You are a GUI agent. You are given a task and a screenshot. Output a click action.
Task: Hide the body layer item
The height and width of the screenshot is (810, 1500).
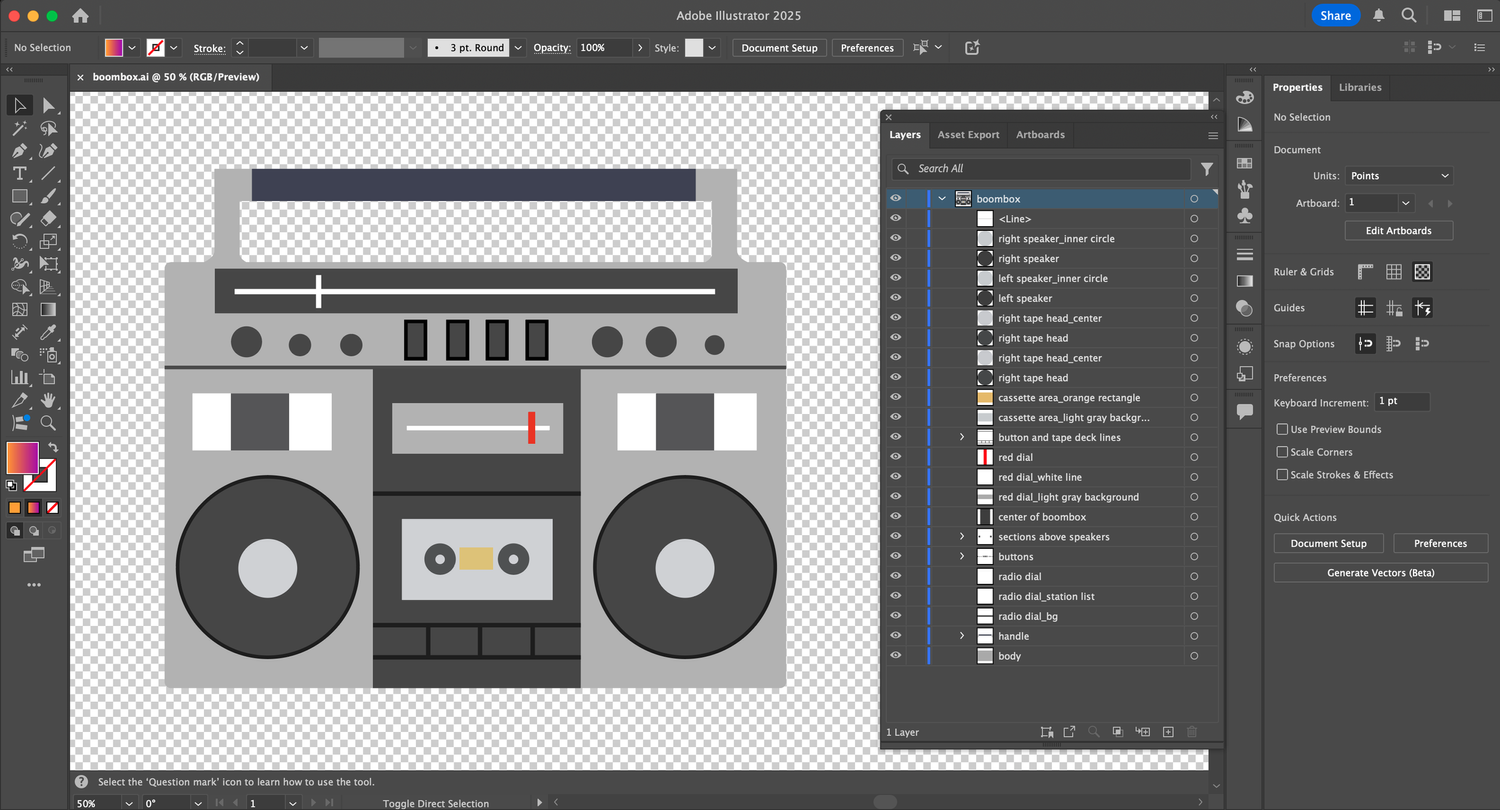(895, 656)
